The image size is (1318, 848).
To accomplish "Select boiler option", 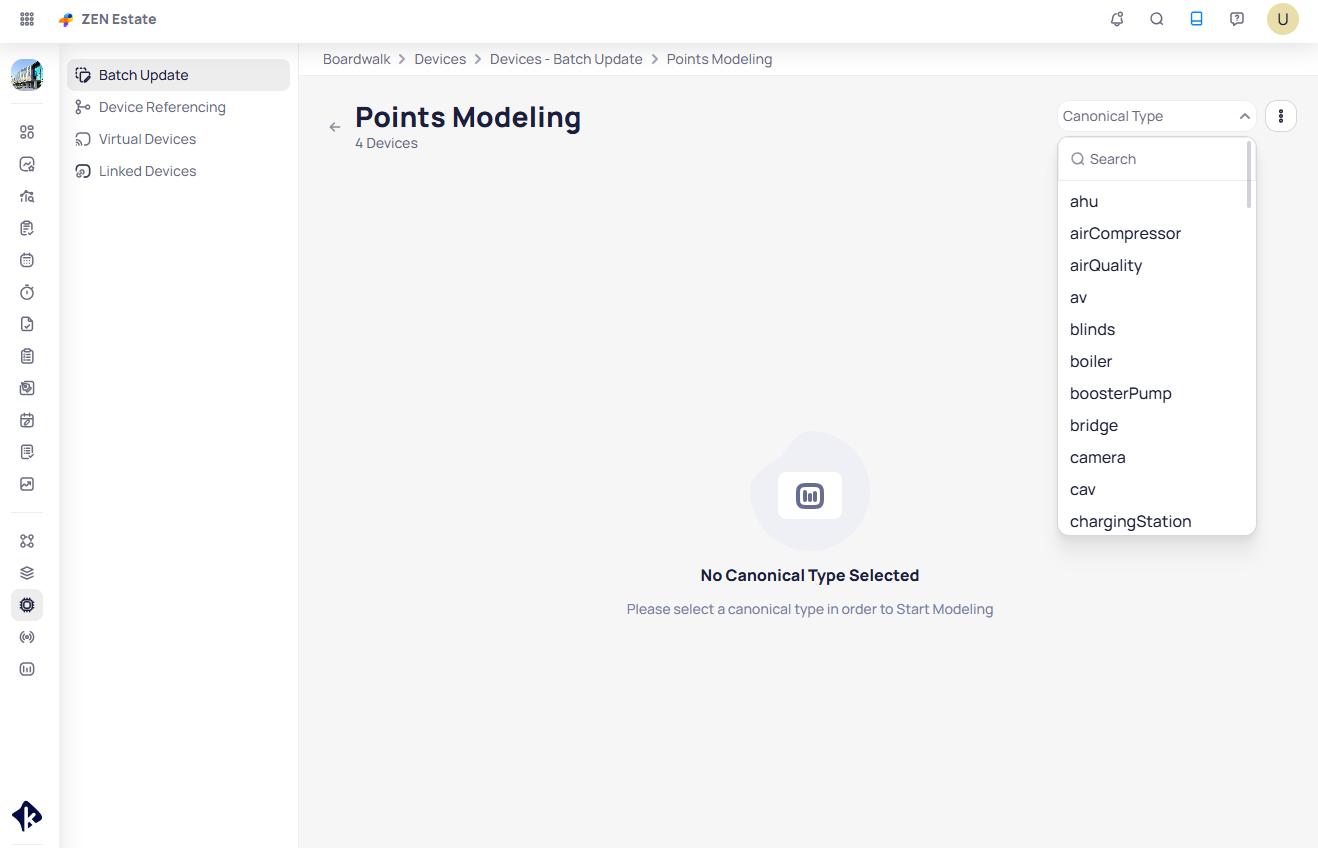I will (1153, 361).
